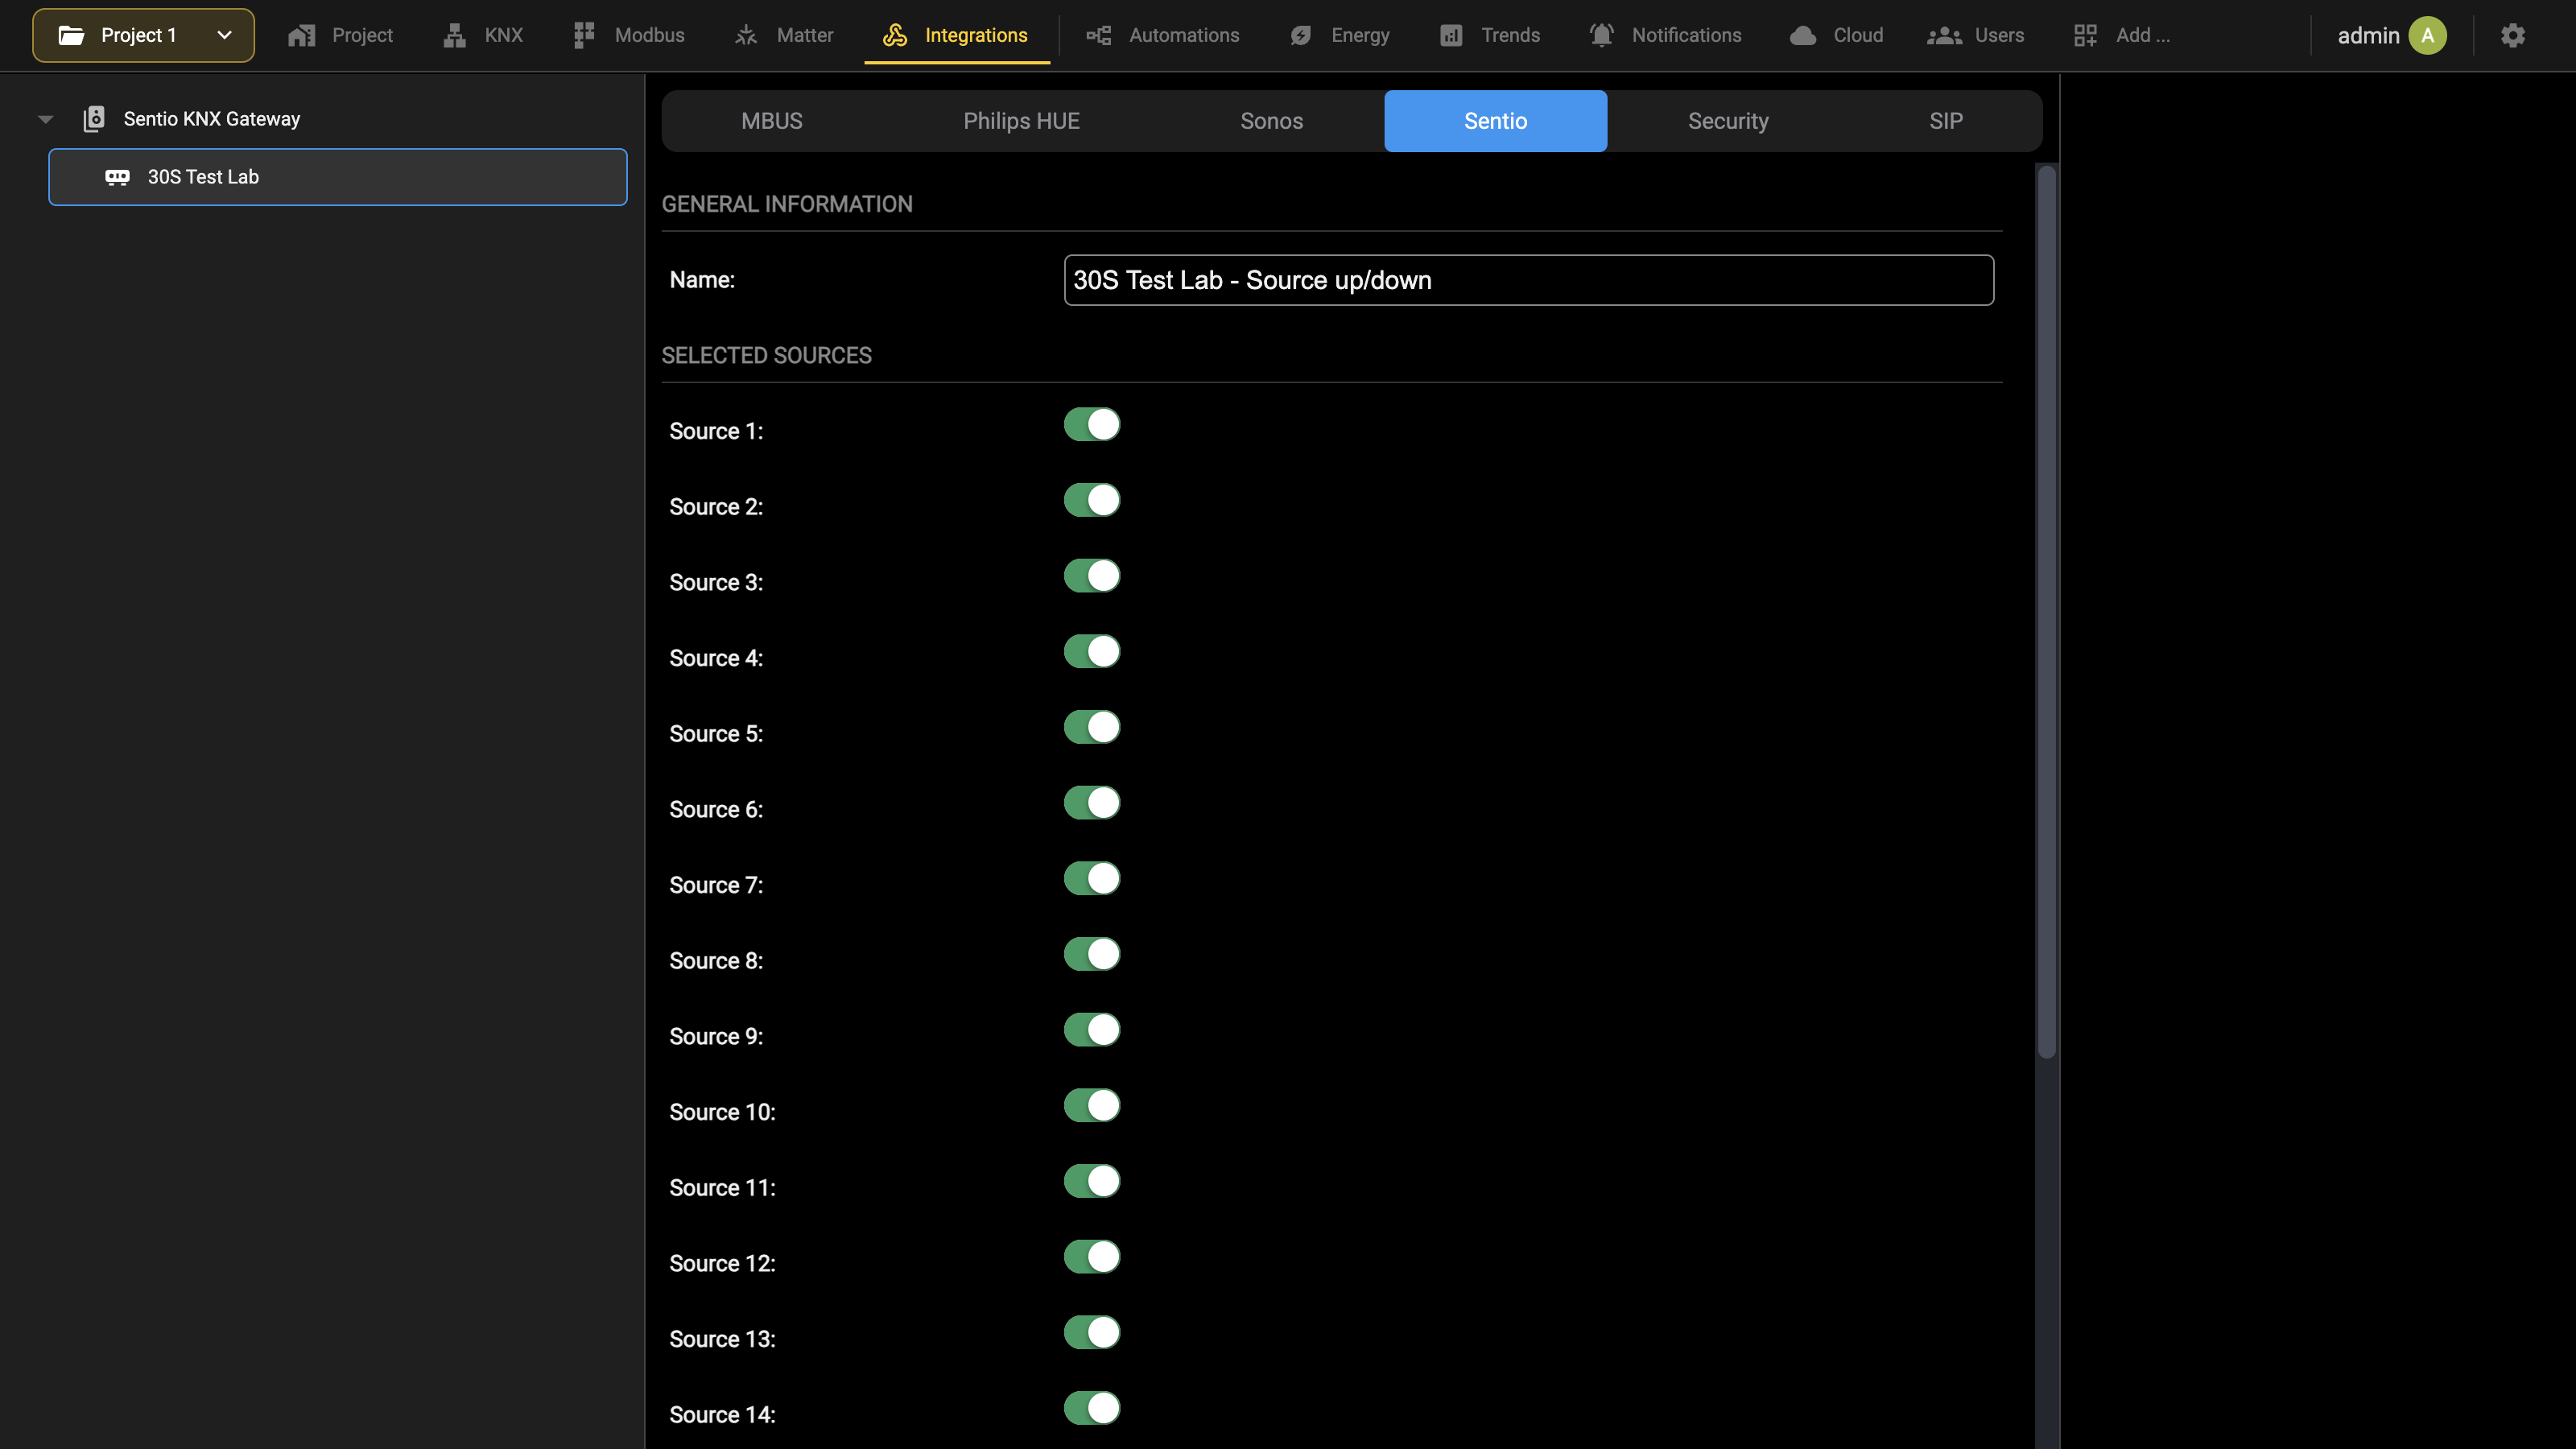The image size is (2576, 1449).
Task: Disable Source 10 switch
Action: pyautogui.click(x=1092, y=1105)
